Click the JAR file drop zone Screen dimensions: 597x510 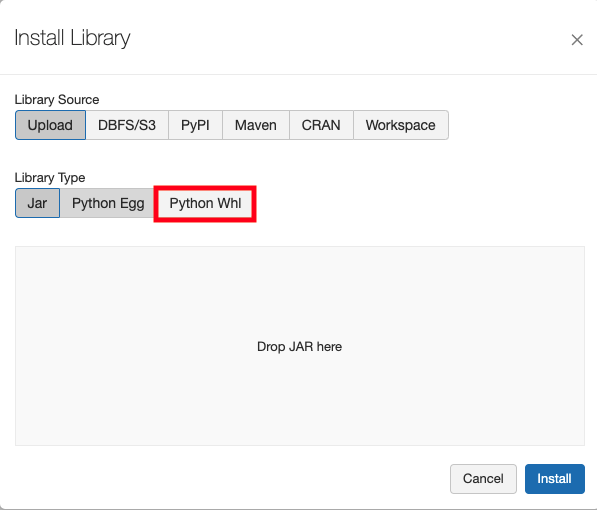point(300,346)
